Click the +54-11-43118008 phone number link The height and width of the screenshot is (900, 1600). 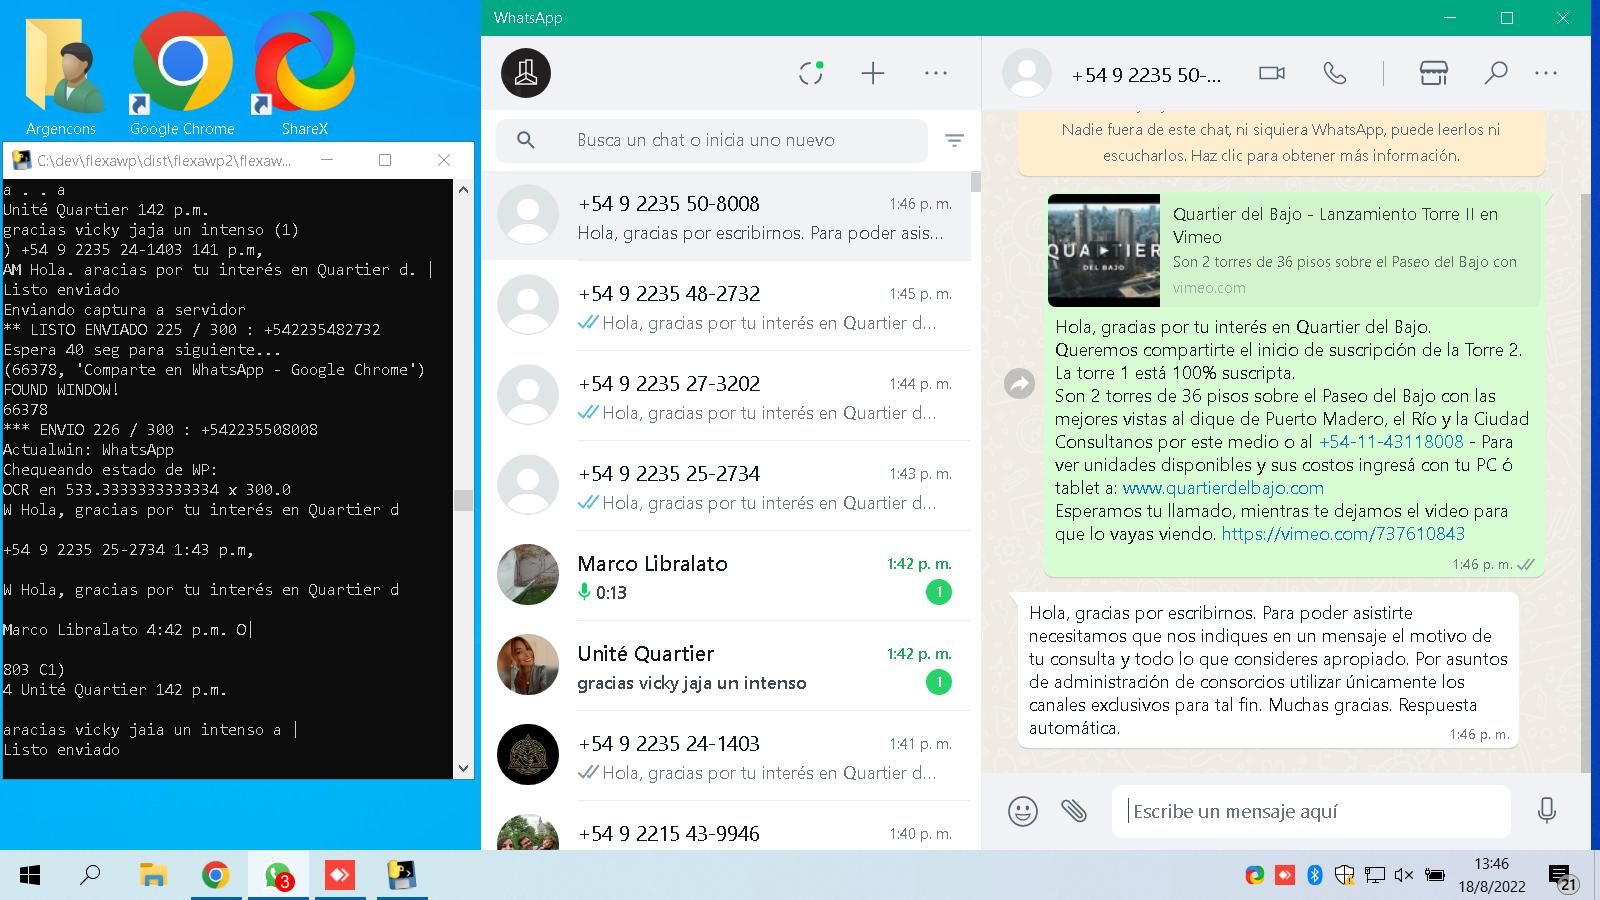click(1391, 442)
